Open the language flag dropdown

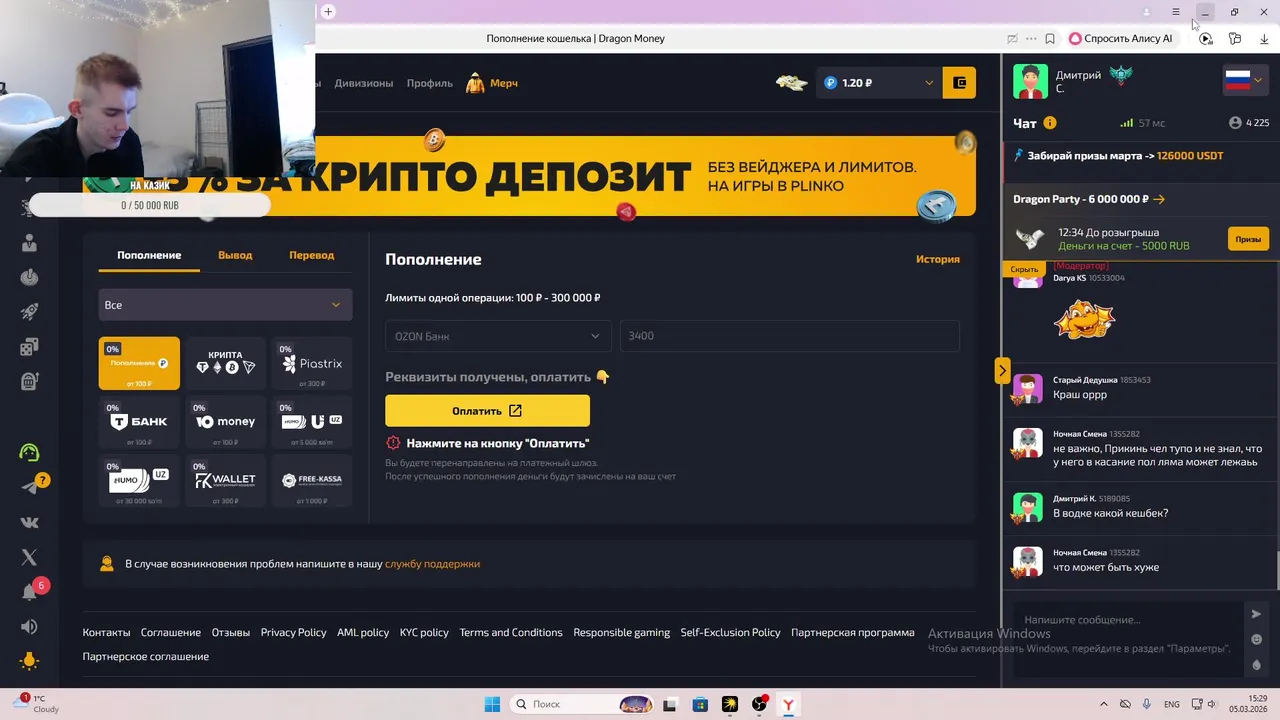(x=1246, y=81)
